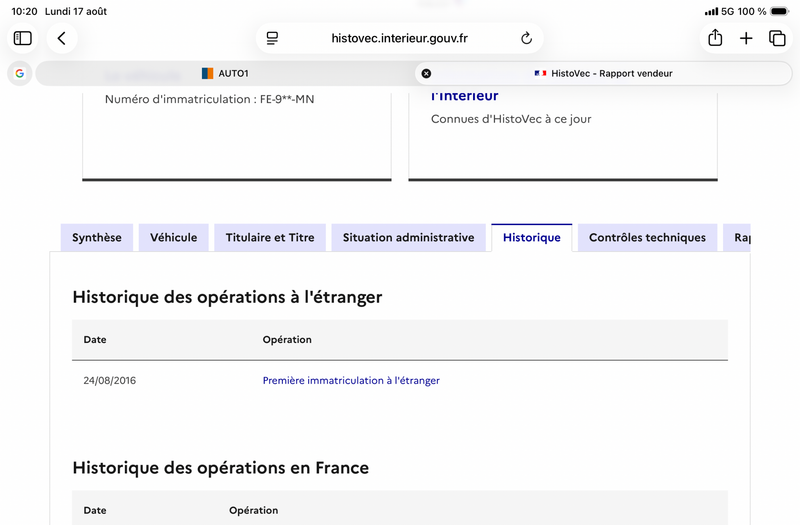Go back with the back arrow

[62, 38]
